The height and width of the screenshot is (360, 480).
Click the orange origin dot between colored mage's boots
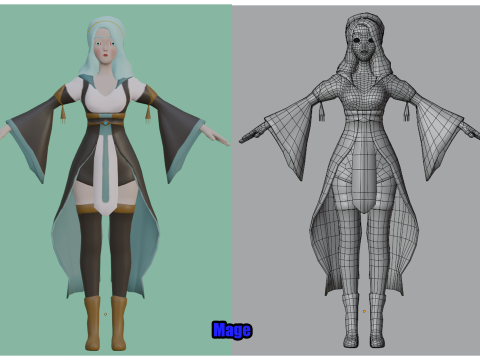coord(106,314)
